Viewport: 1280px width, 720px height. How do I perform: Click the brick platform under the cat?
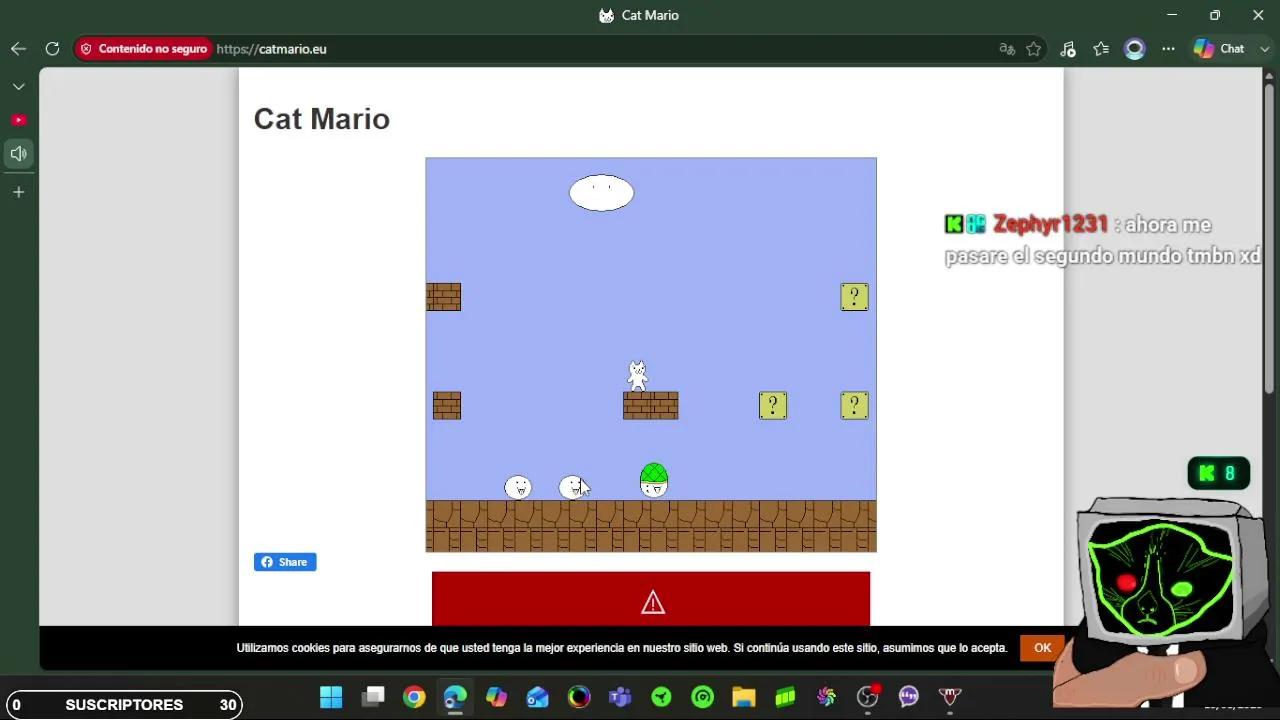651,405
